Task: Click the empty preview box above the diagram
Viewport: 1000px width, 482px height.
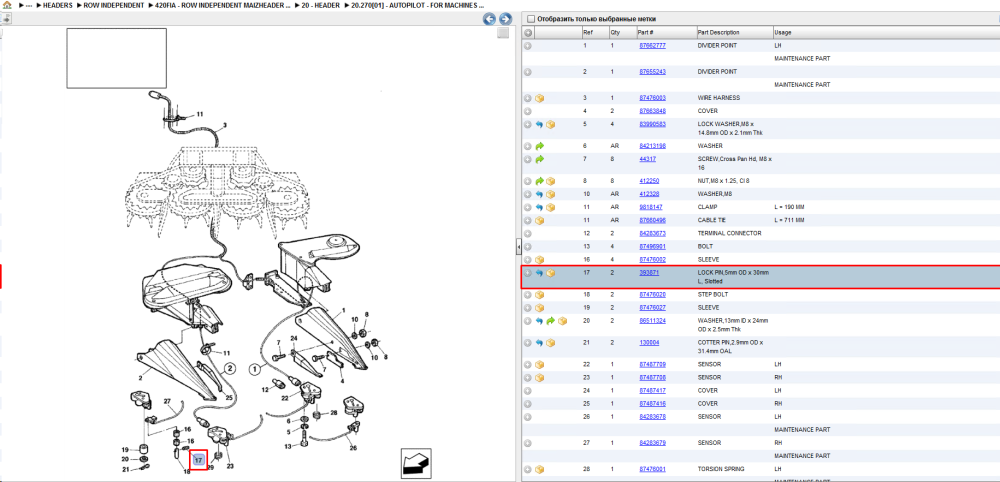Action: click(x=117, y=58)
